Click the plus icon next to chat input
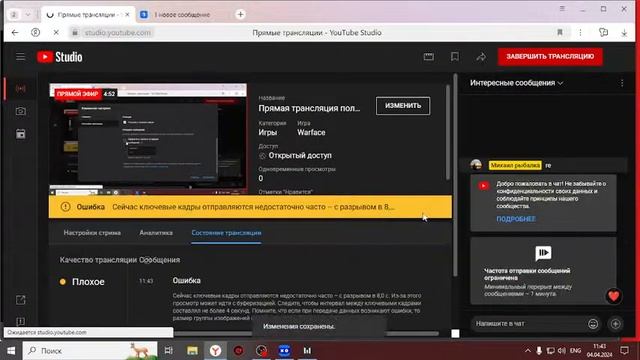Image resolution: width=640 pixels, height=360 pixels. tap(616, 324)
